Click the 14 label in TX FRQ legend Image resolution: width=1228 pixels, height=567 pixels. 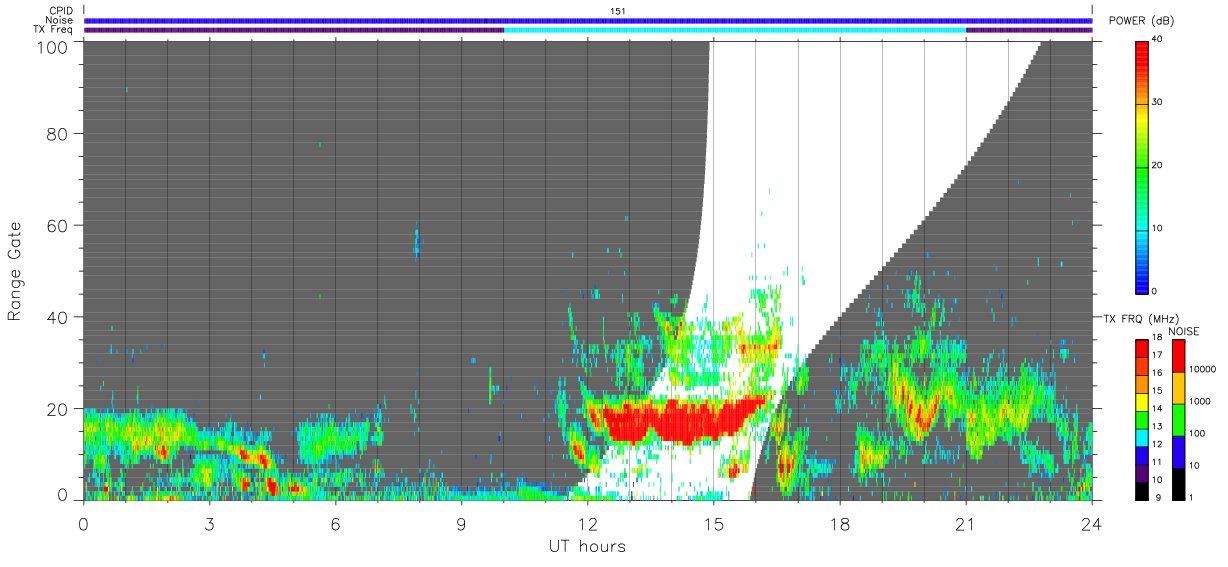click(x=1157, y=408)
